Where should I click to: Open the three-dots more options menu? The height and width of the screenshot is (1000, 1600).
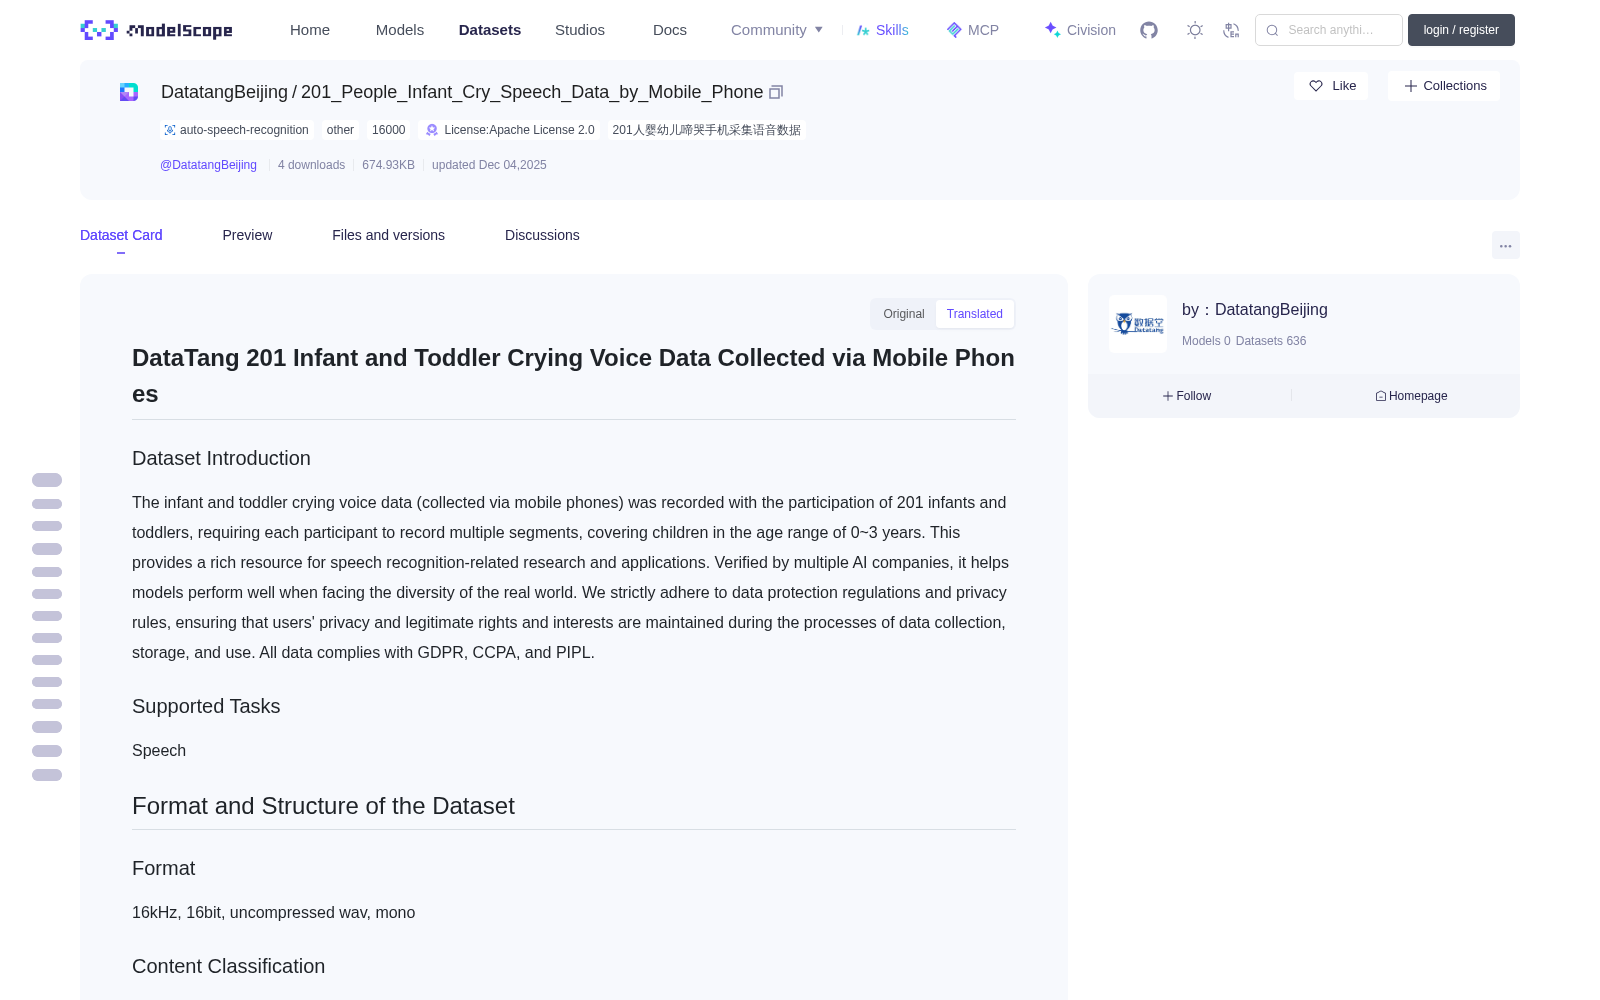click(x=1506, y=245)
